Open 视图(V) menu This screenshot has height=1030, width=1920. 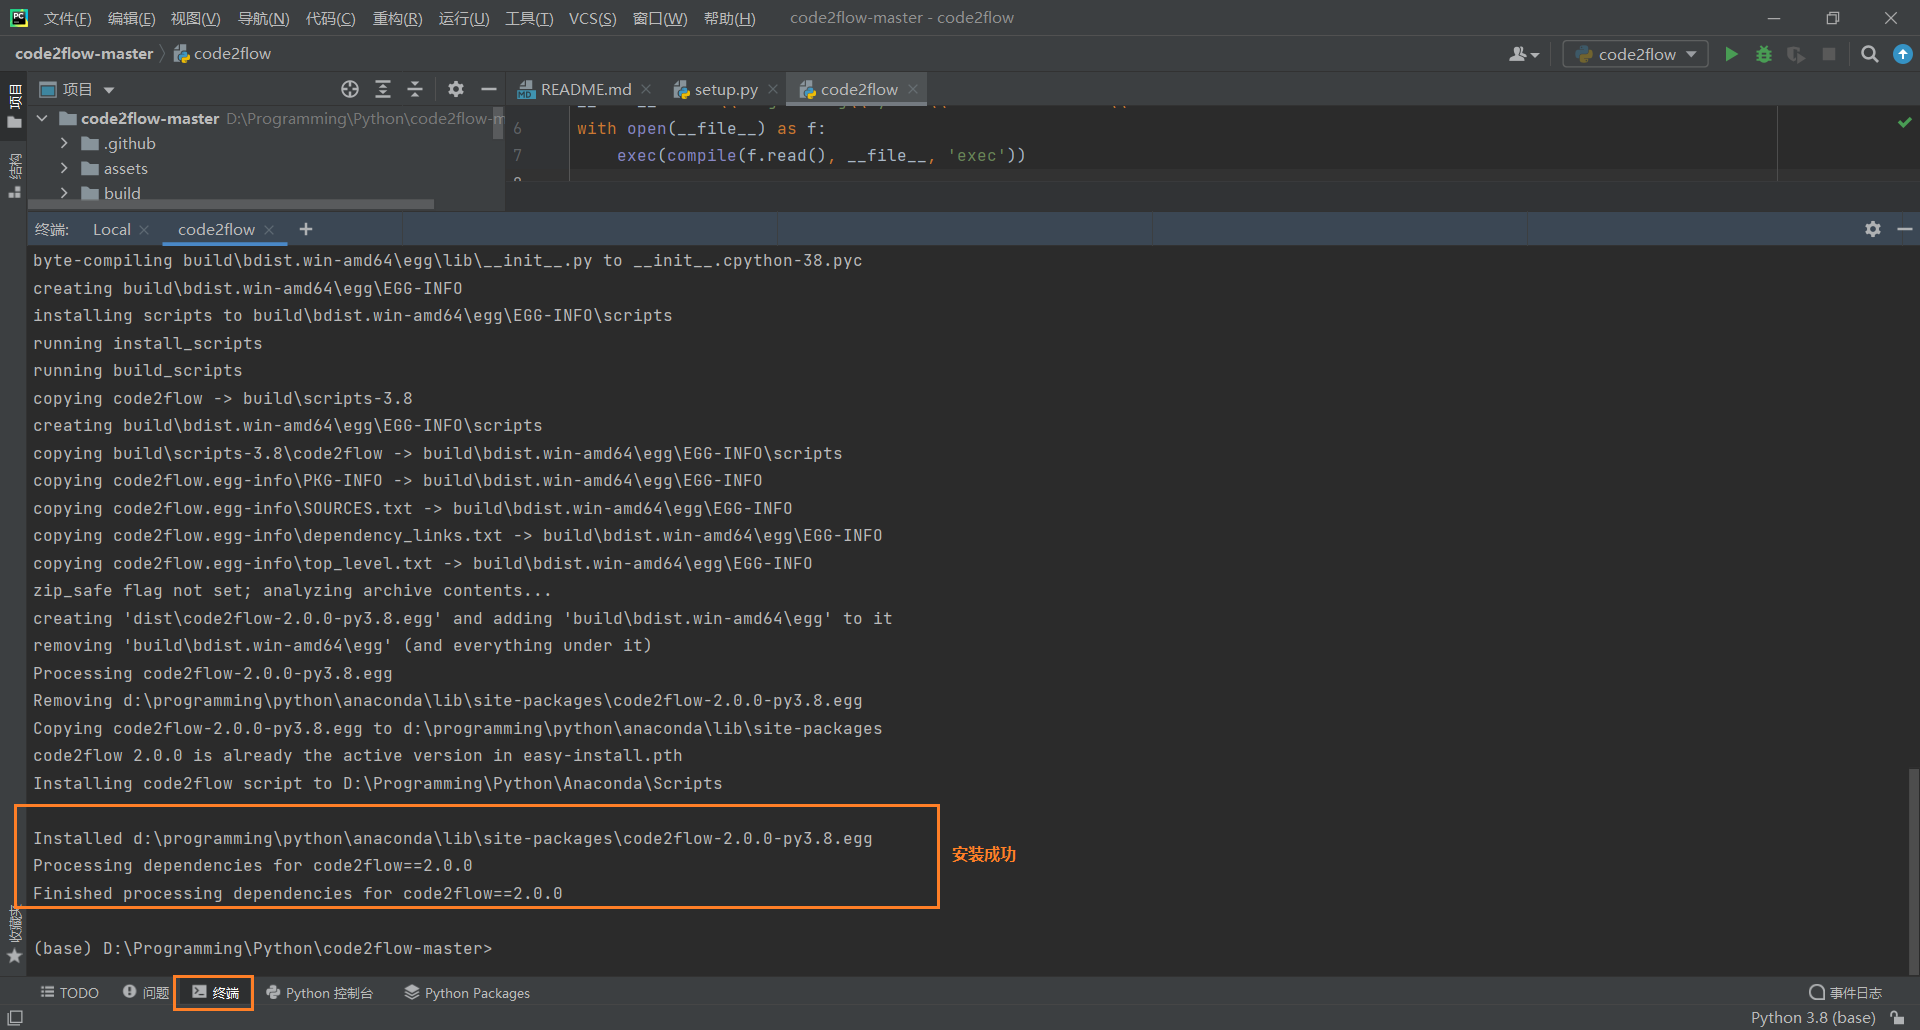point(195,19)
